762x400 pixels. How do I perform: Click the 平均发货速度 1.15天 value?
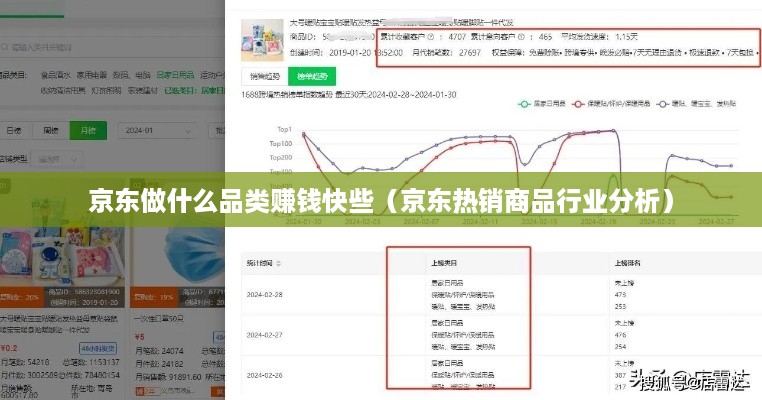[626, 37]
